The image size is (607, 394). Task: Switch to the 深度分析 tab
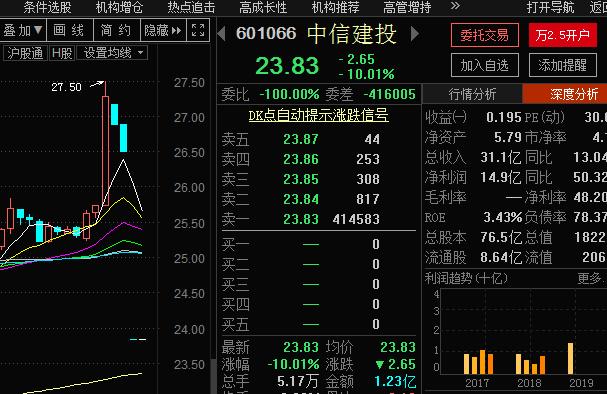coord(565,94)
